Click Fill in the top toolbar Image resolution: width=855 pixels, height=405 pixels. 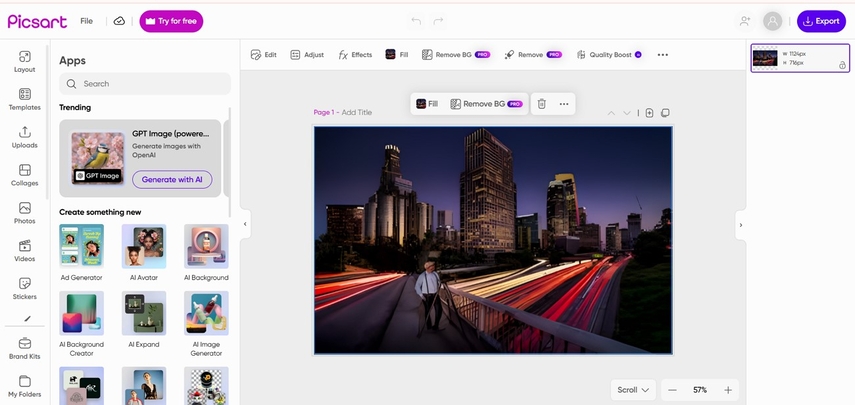[397, 55]
